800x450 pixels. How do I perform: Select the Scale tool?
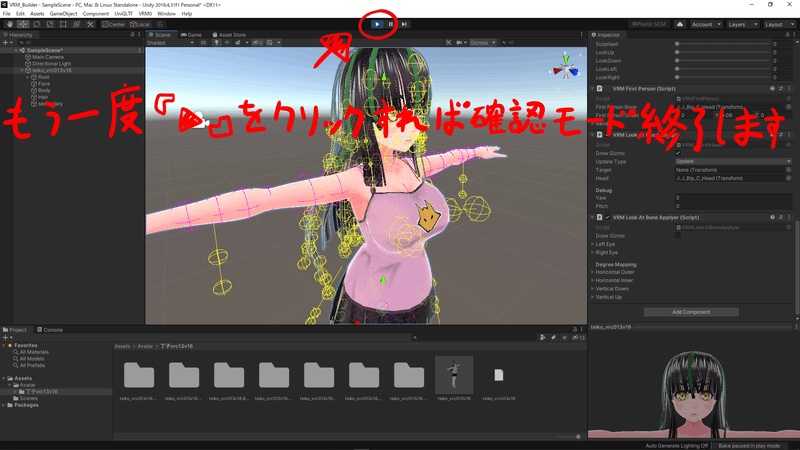click(x=49, y=24)
